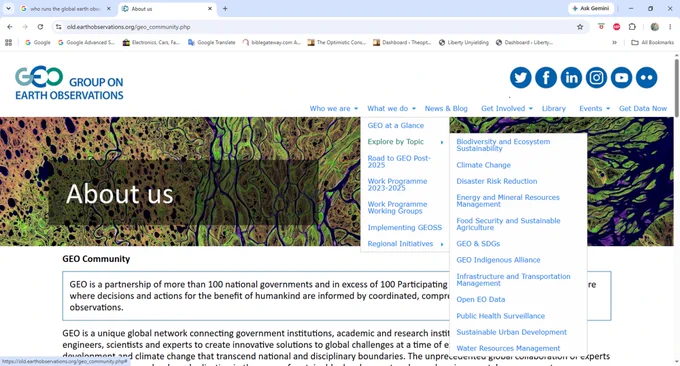Expand What we do menu

click(x=391, y=108)
